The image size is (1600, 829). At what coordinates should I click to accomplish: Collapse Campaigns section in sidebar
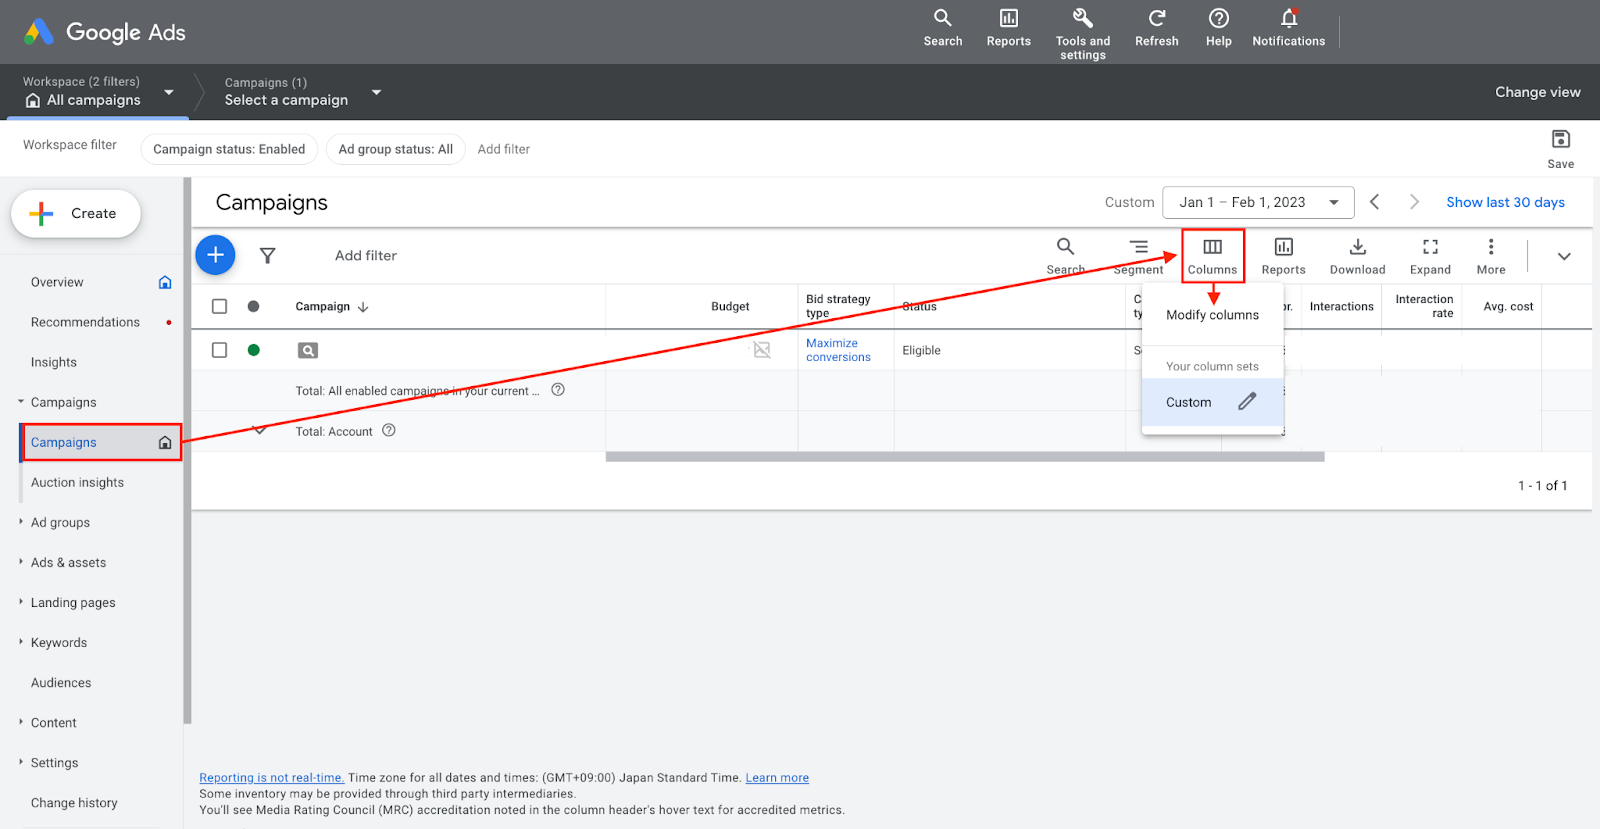coord(21,402)
